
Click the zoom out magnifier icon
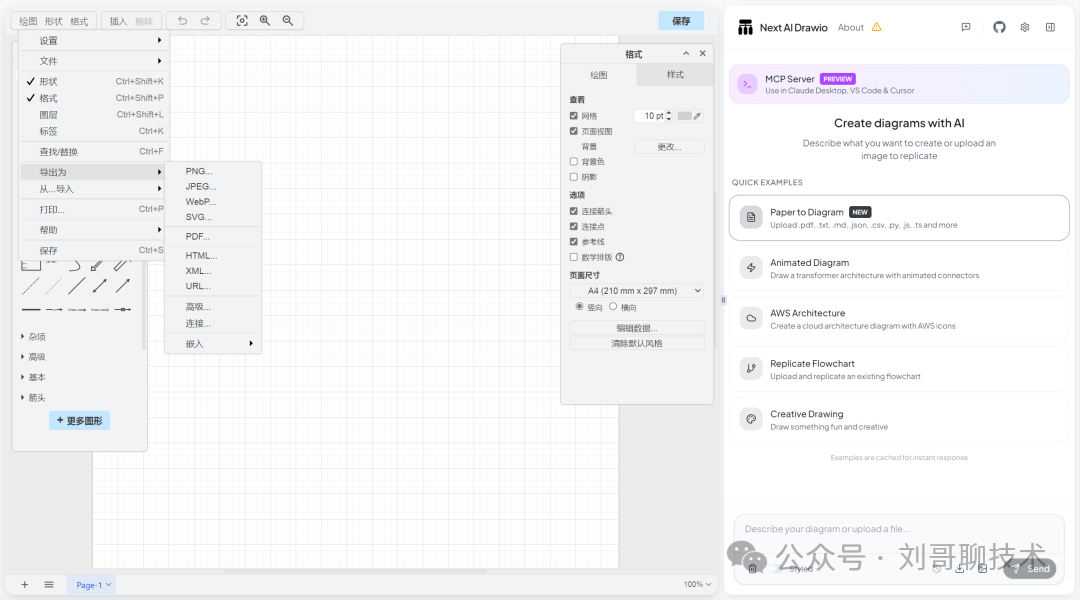pyautogui.click(x=288, y=20)
